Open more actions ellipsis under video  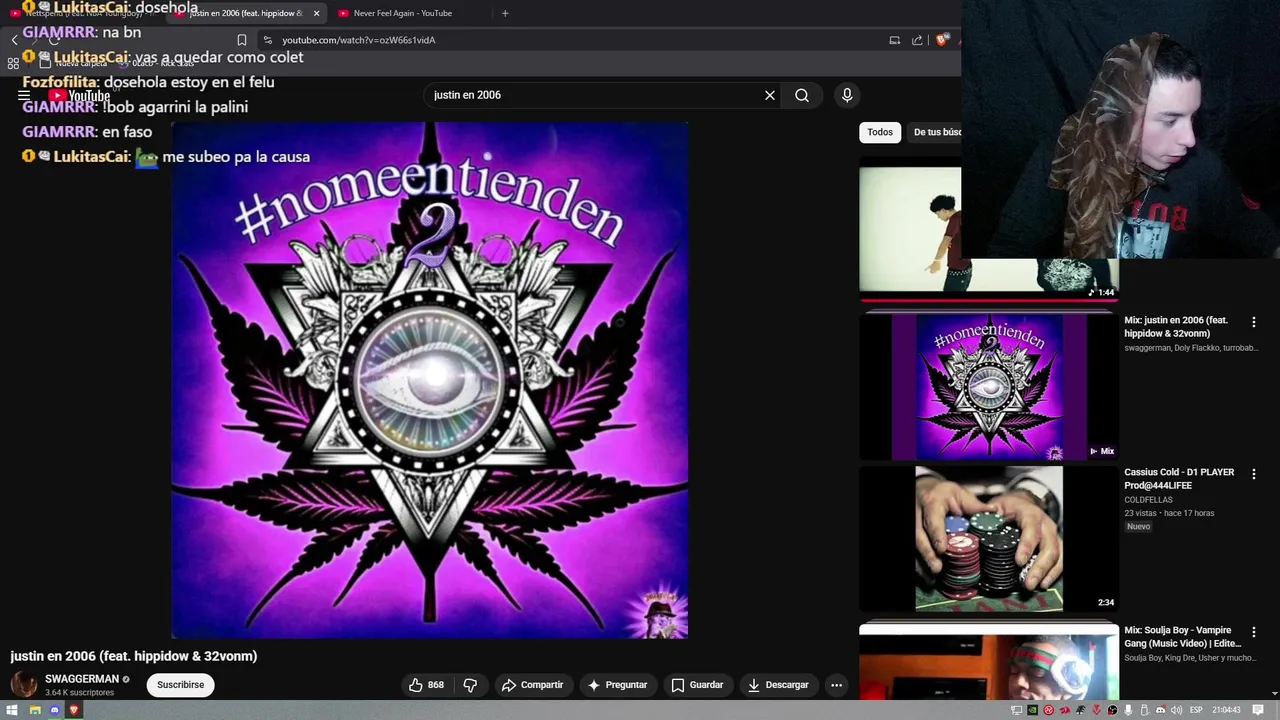click(836, 685)
